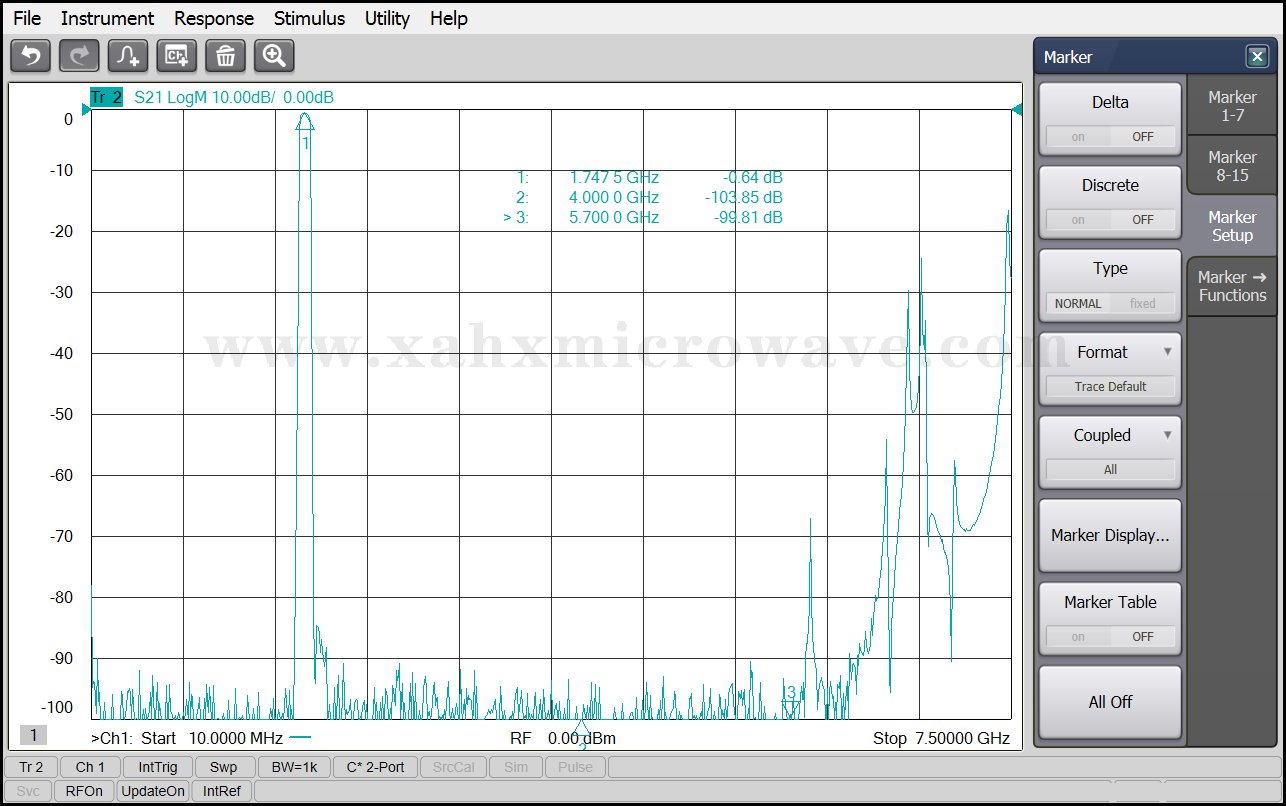The image size is (1286, 806).
Task: Click the magnifier zoom icon
Action: [x=274, y=56]
